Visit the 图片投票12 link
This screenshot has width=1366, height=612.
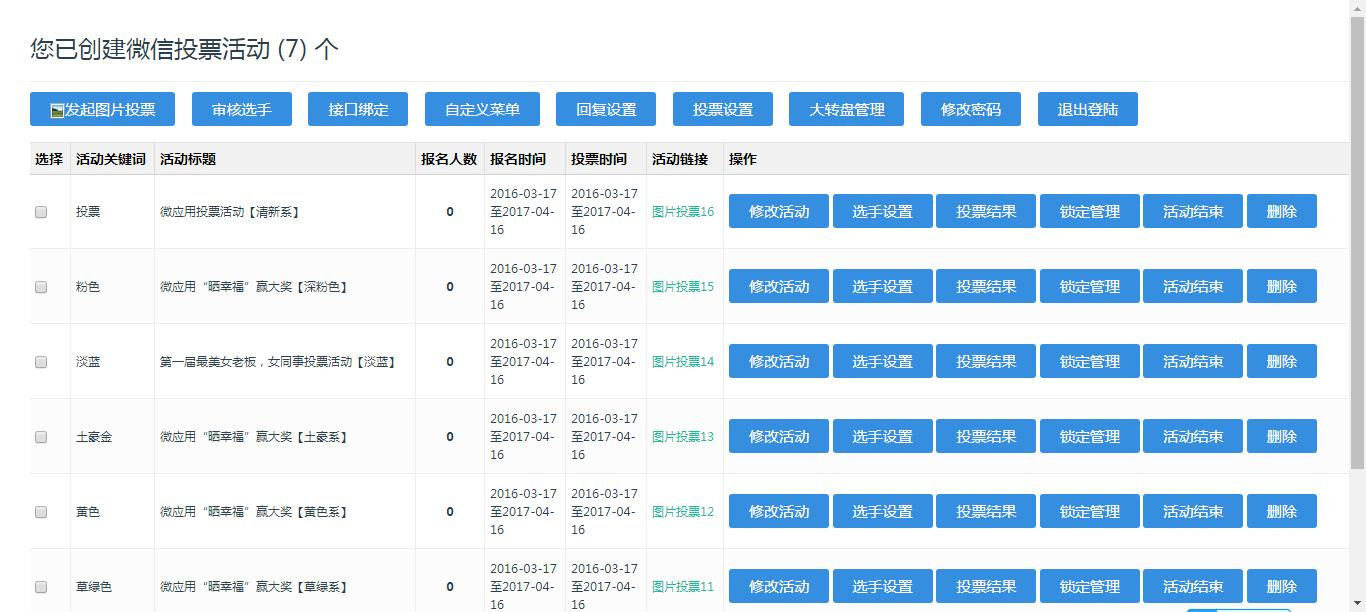click(683, 511)
